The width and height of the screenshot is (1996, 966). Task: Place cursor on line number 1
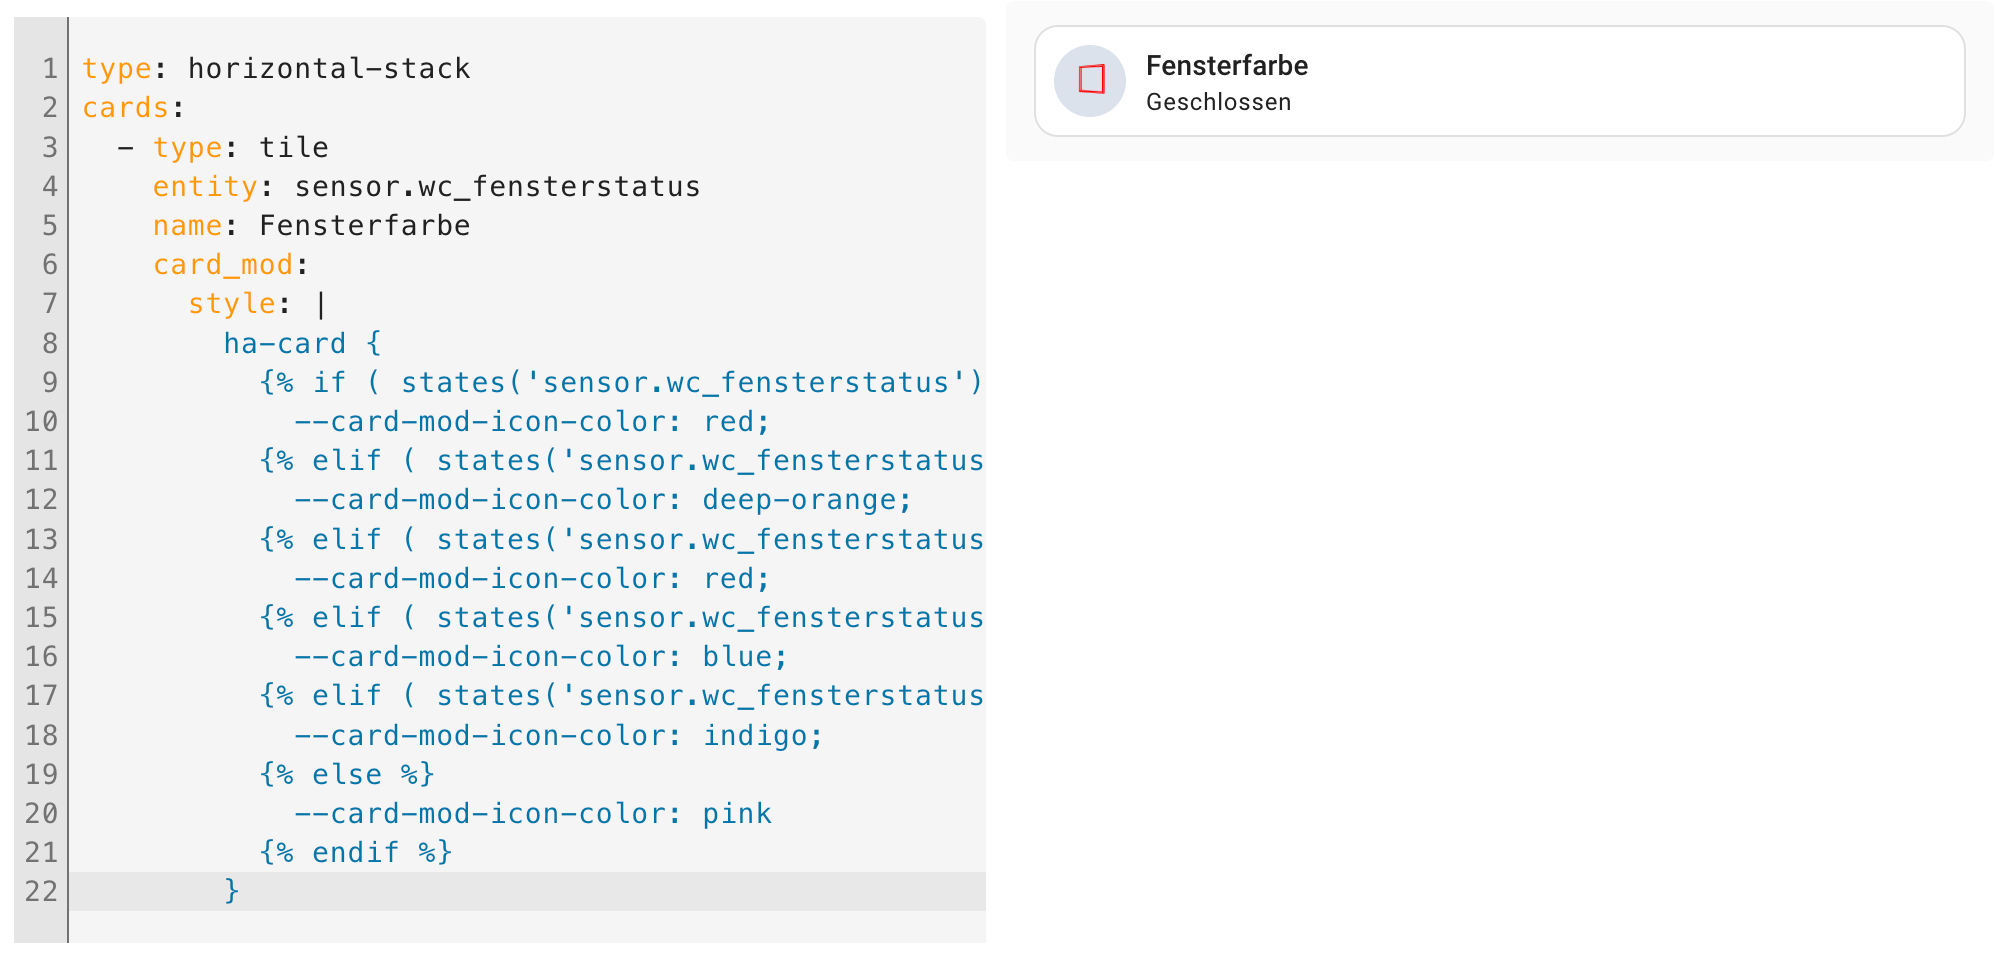pyautogui.click(x=49, y=68)
